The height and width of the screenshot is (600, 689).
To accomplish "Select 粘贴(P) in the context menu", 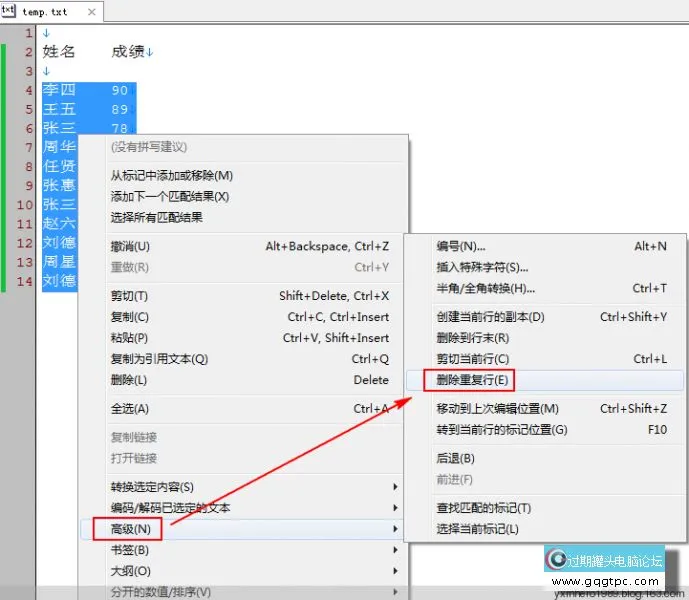I will point(243,338).
